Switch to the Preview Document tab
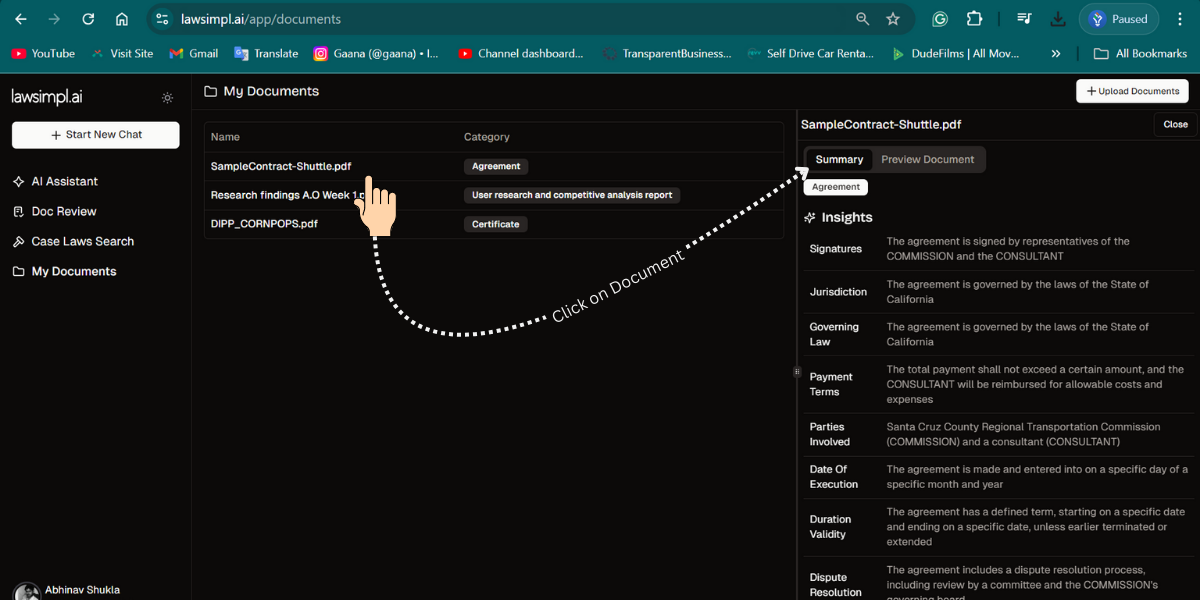The image size is (1200, 600). [927, 160]
